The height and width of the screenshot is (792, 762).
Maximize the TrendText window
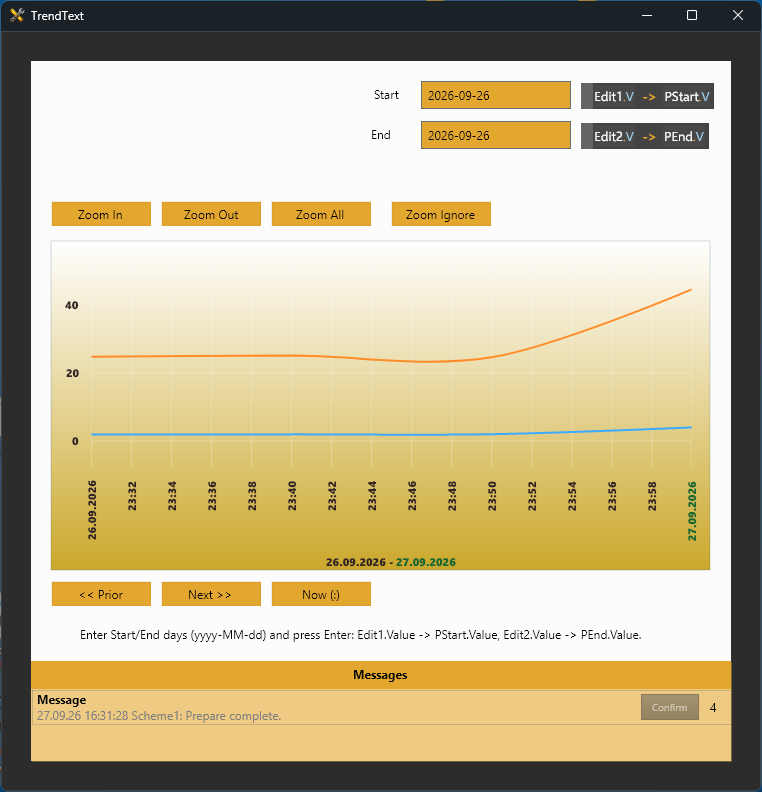tap(692, 15)
